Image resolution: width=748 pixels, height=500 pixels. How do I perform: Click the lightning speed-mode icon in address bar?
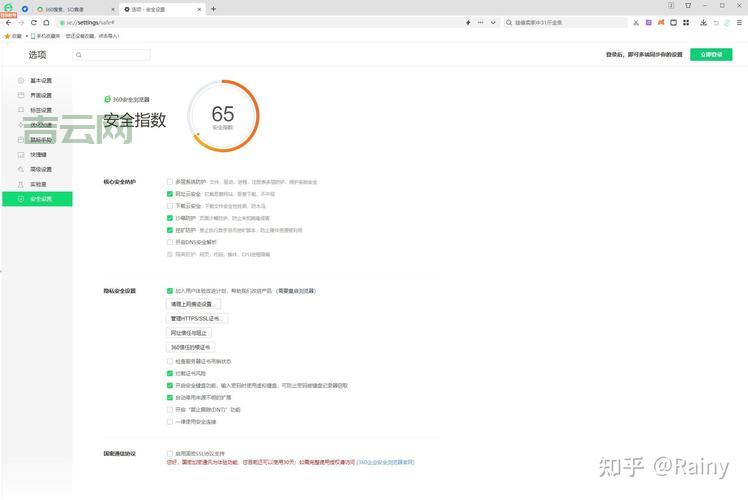[x=468, y=22]
